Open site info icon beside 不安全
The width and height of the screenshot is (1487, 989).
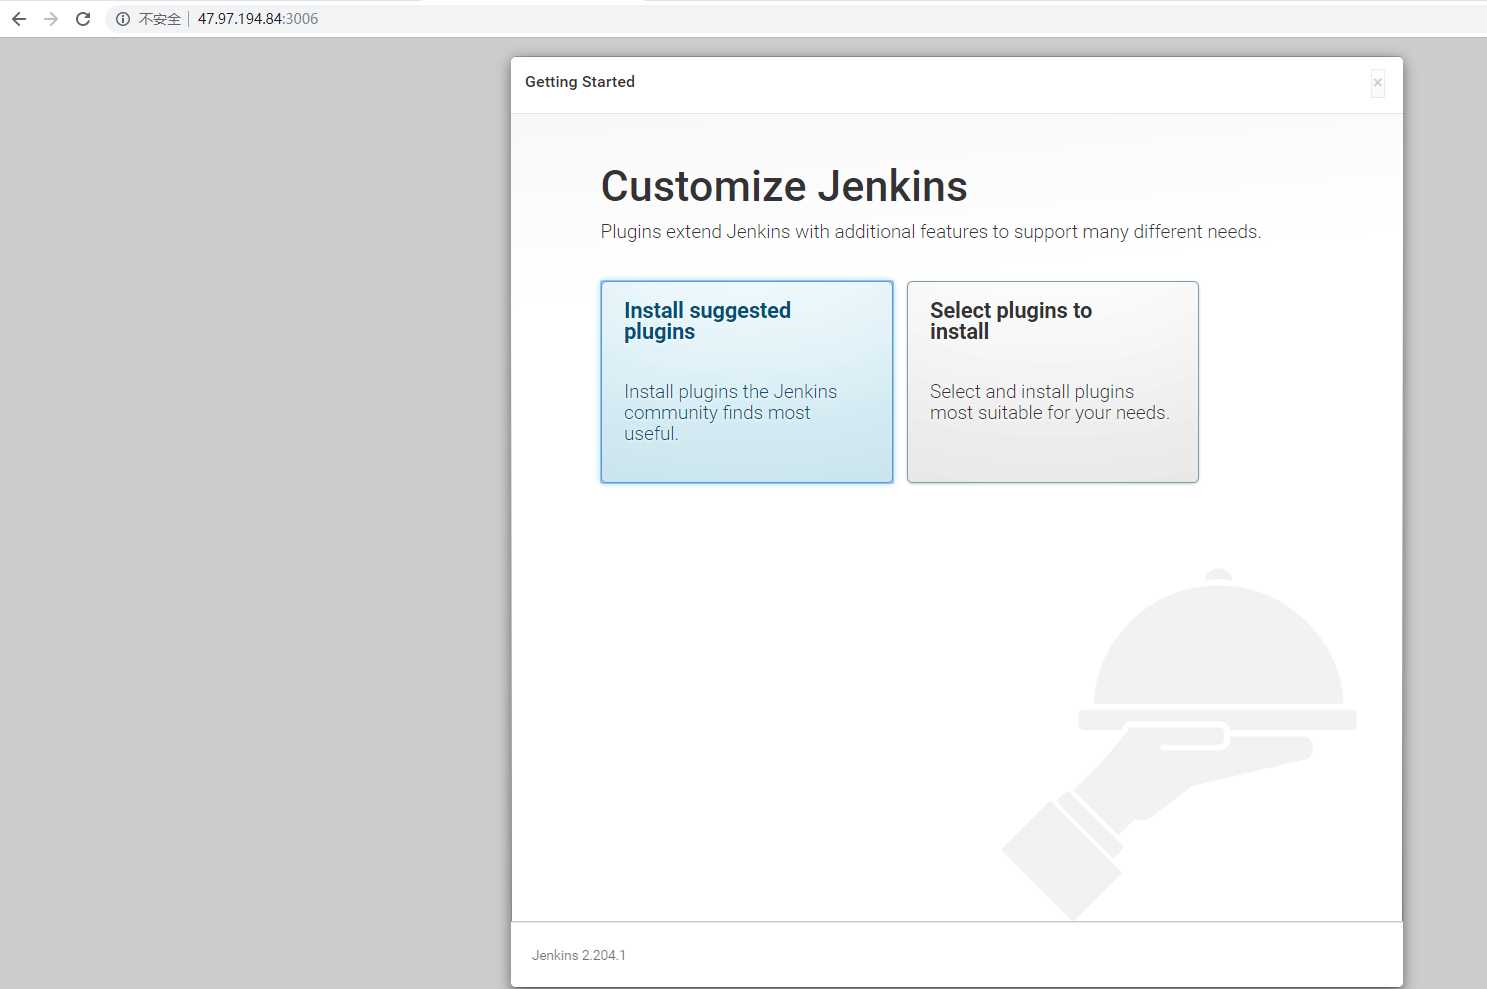click(x=123, y=19)
